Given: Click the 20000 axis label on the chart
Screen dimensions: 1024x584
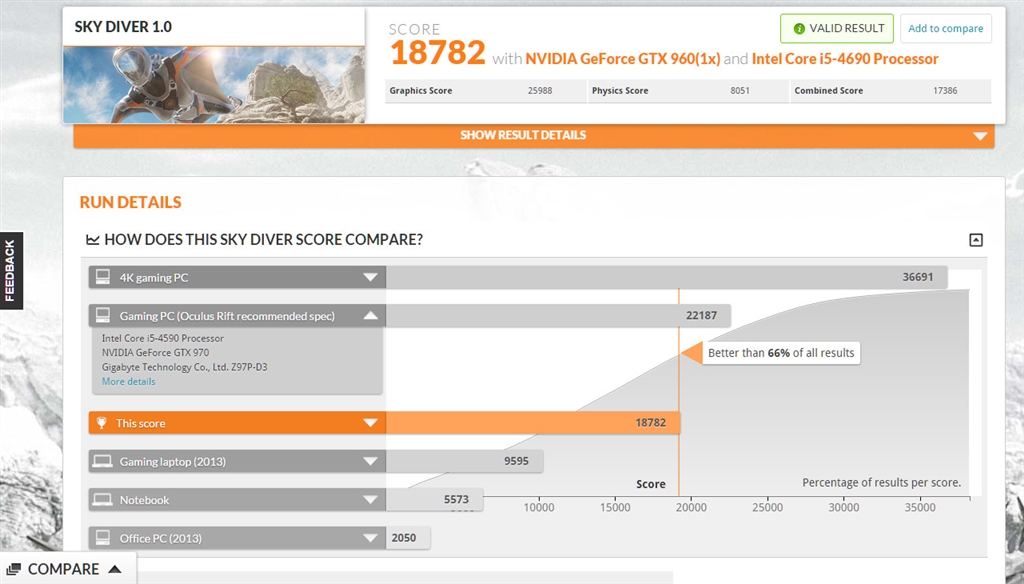Looking at the screenshot, I should [x=691, y=508].
